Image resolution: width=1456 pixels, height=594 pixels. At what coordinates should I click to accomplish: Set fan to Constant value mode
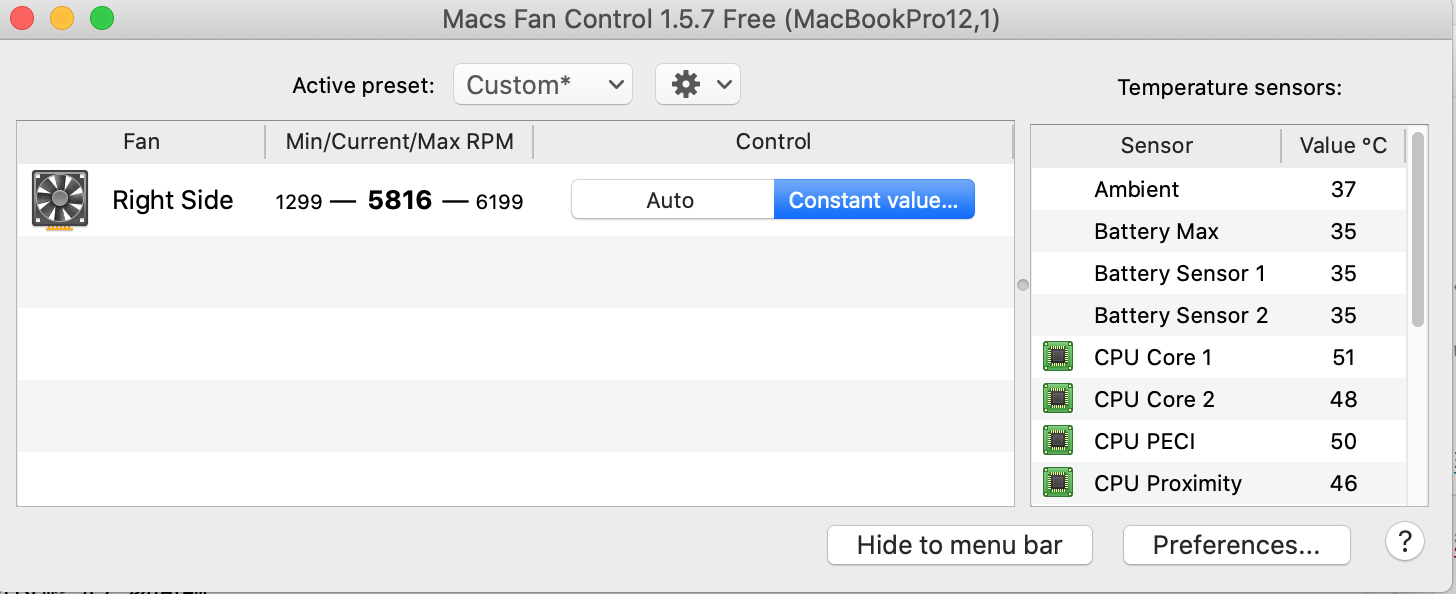point(873,200)
